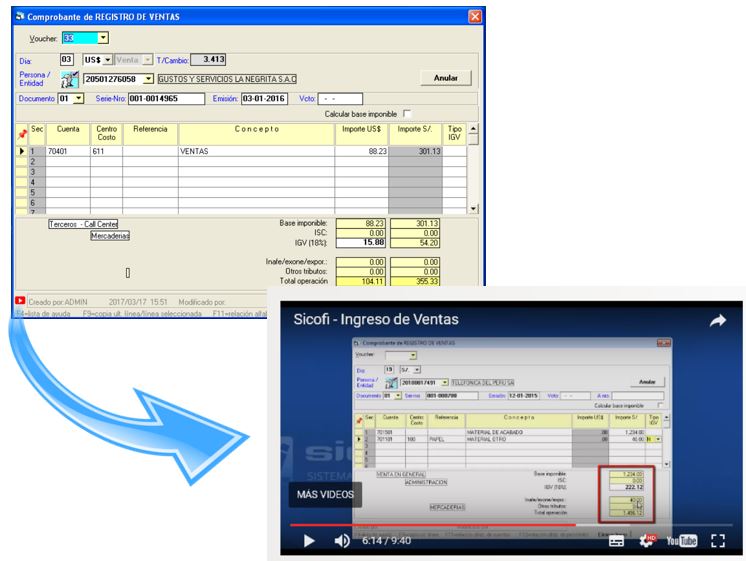Click the Base imponible US$ 88.23 field
Screen dimensions: 746x561
(x=361, y=223)
